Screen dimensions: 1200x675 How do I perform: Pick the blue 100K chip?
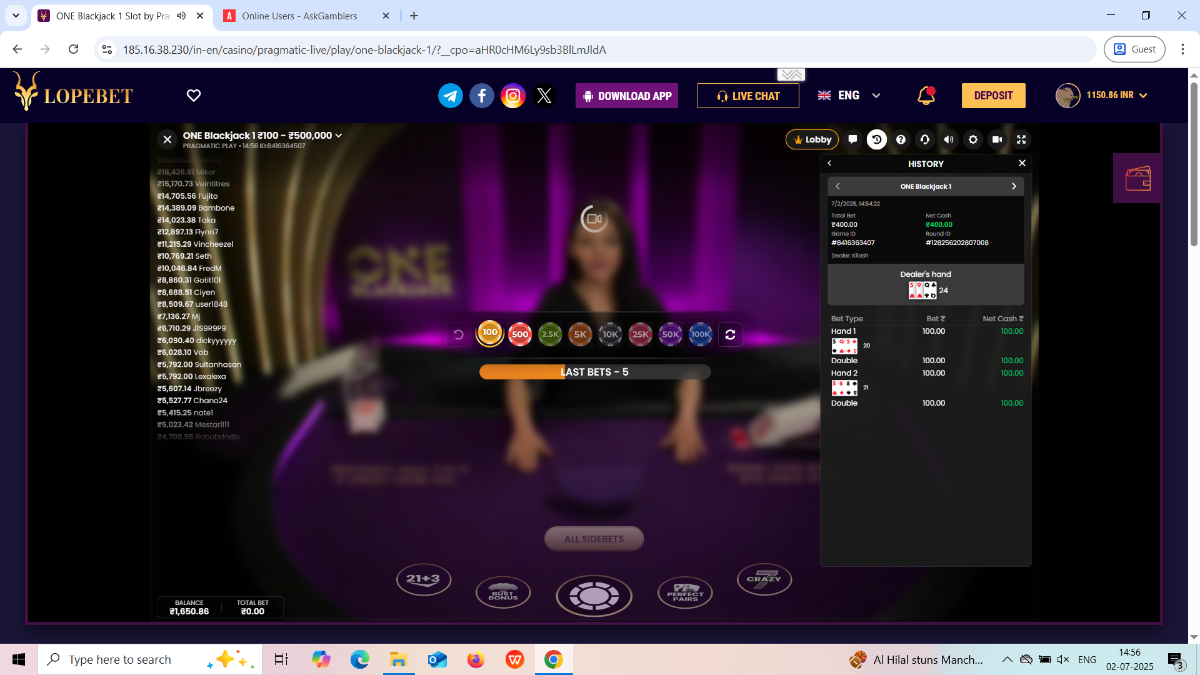[x=700, y=335]
